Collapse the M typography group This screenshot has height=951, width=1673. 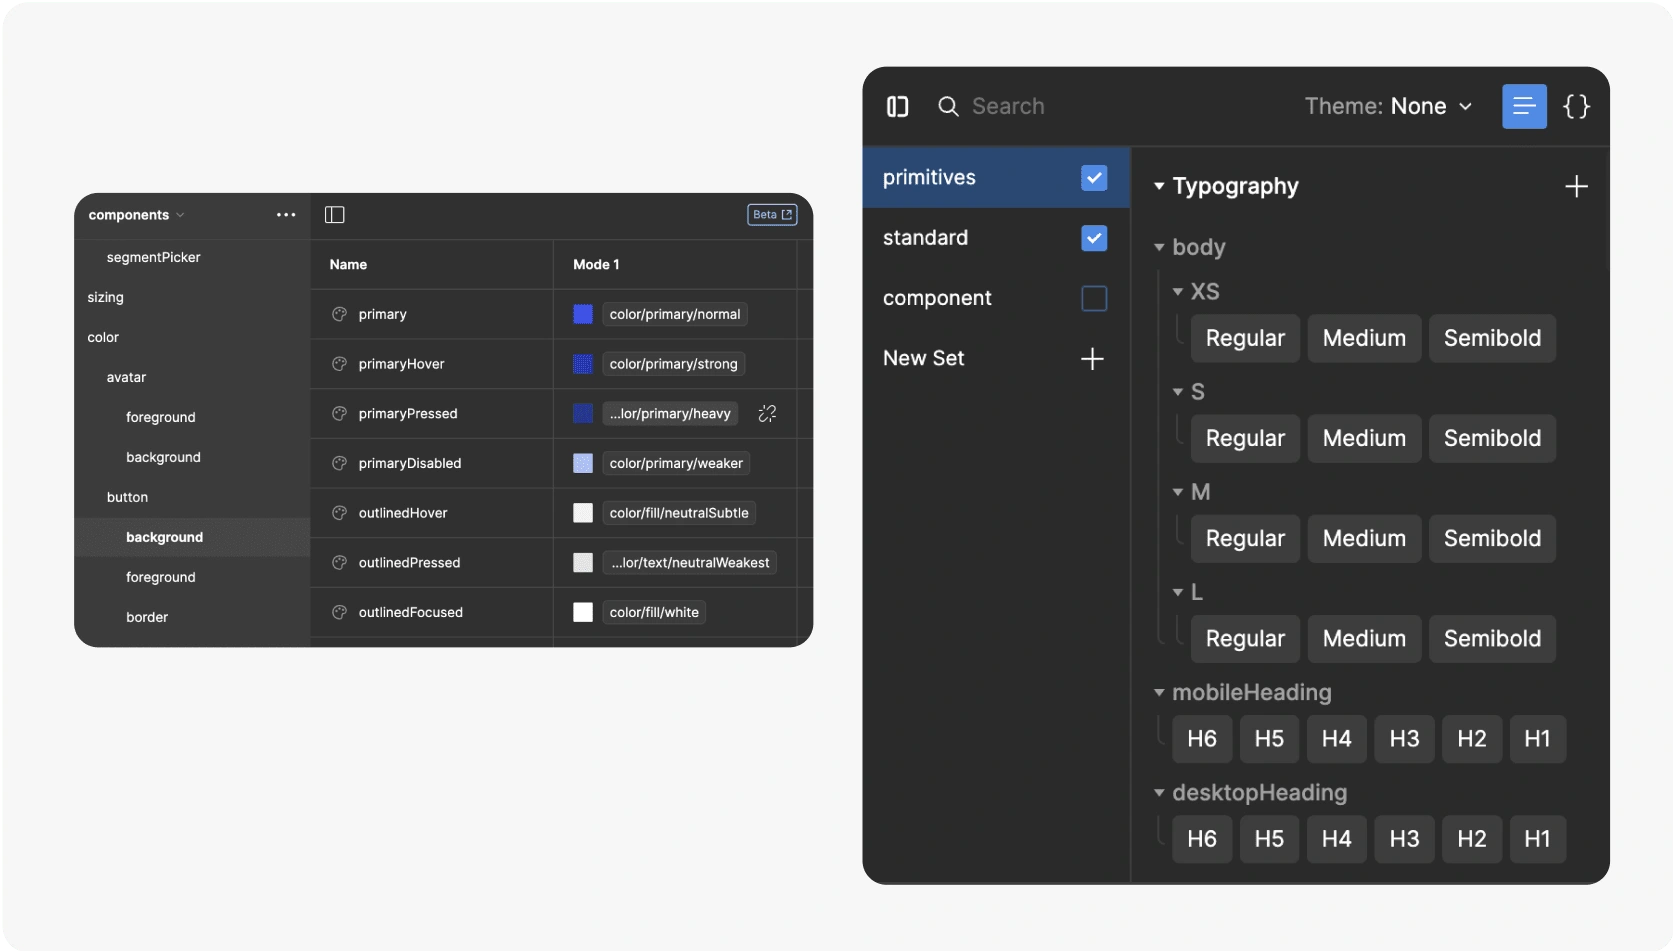click(1178, 492)
